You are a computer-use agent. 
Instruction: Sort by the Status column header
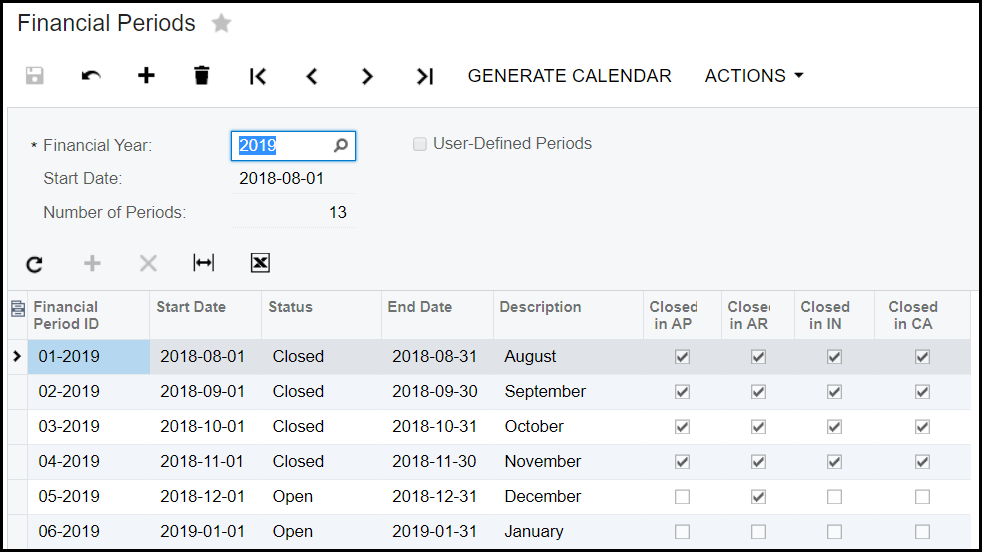[291, 307]
